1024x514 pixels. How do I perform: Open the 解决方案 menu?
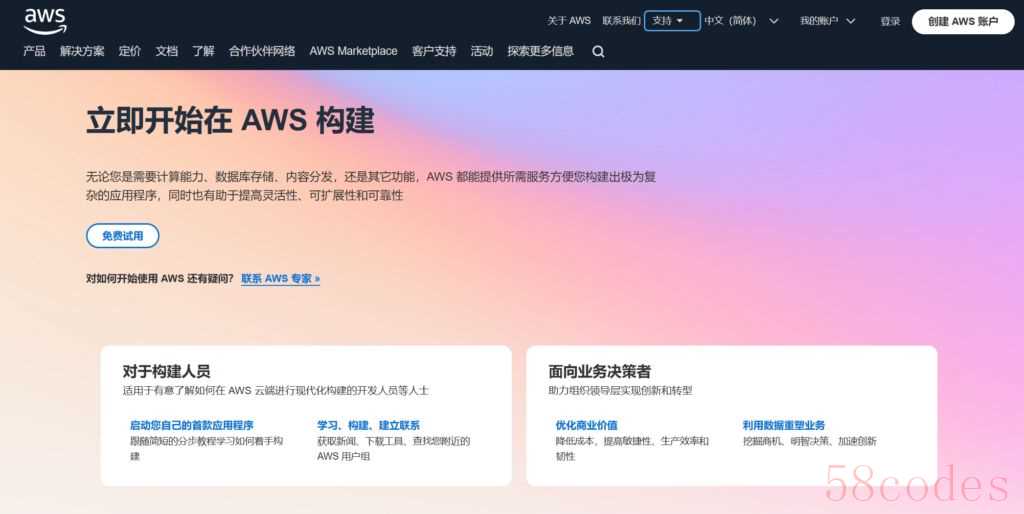click(x=82, y=51)
